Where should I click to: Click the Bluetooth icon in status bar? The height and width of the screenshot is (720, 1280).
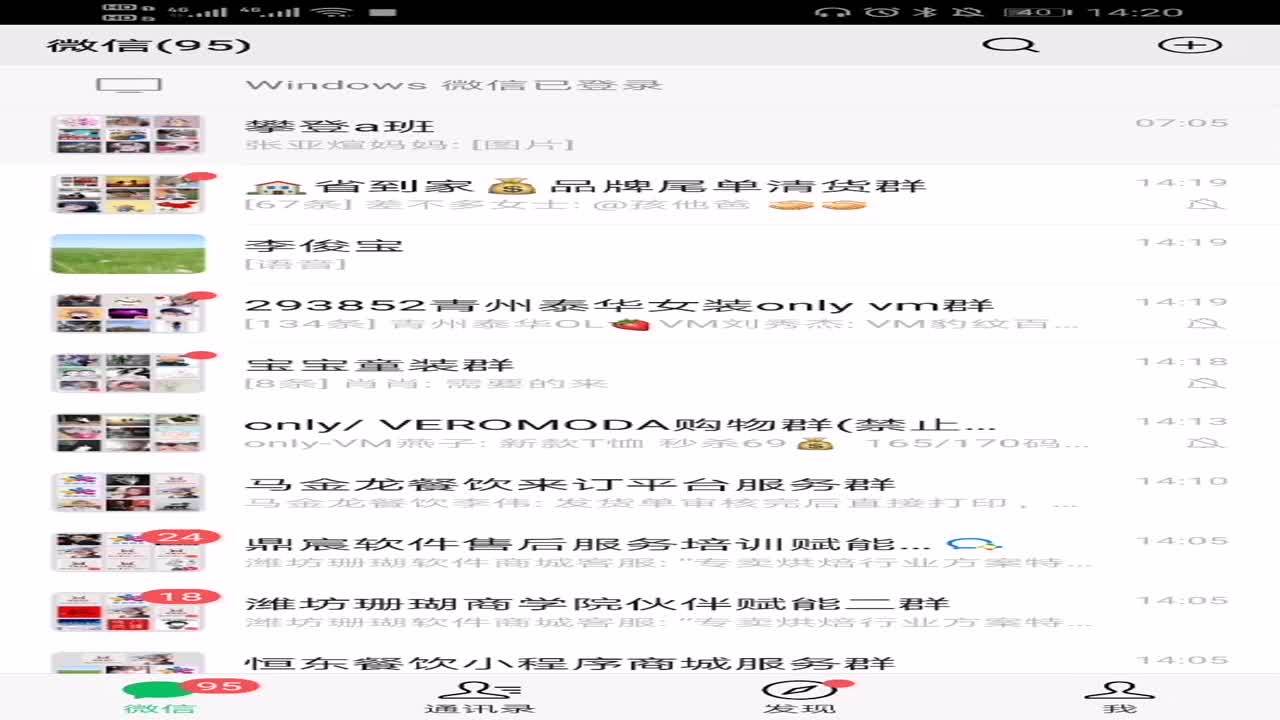(x=923, y=12)
